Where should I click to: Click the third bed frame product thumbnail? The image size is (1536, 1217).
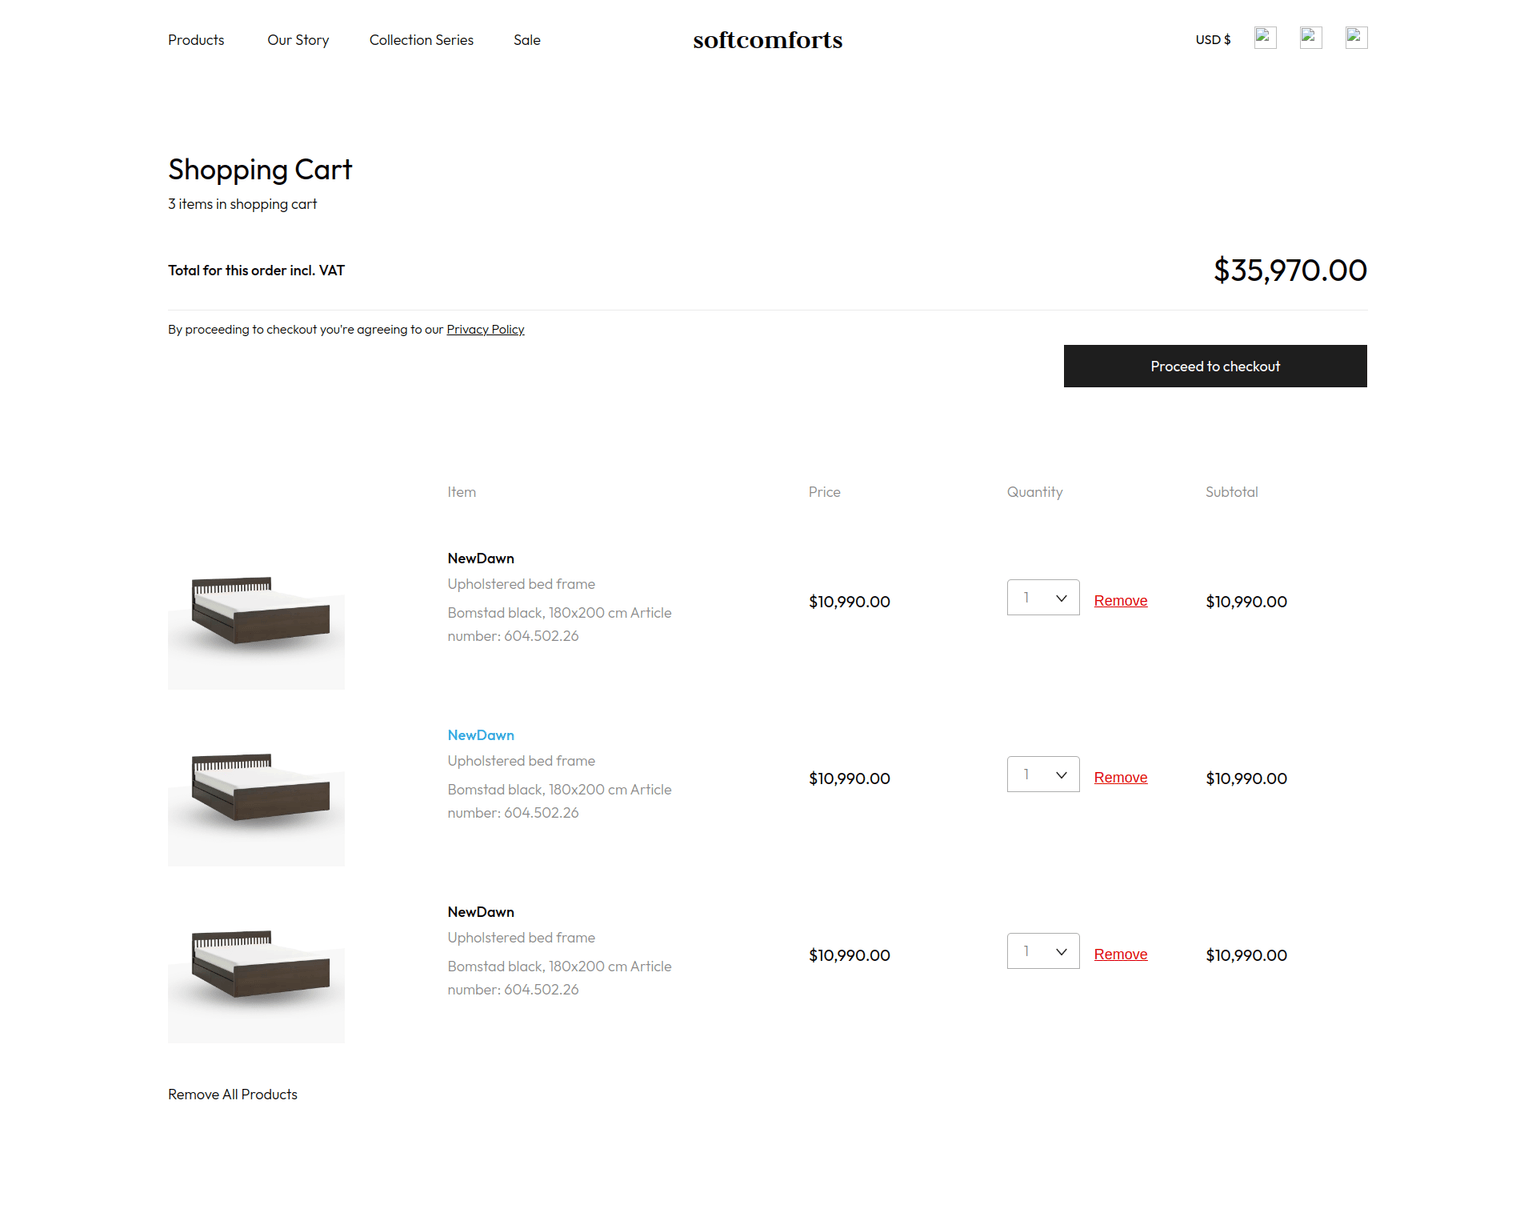point(257,966)
